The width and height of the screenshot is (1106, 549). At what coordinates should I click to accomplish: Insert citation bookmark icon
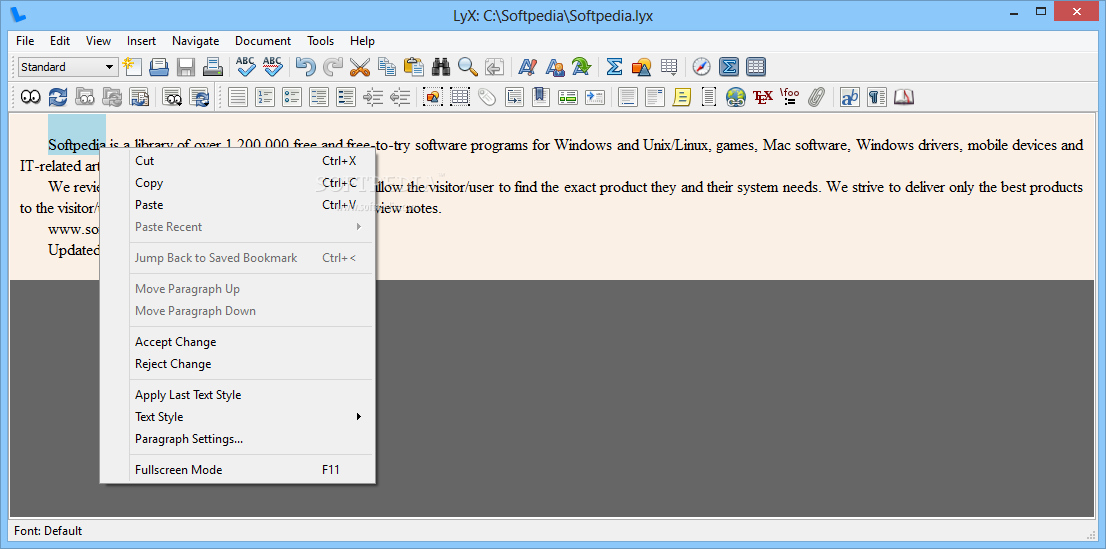pyautogui.click(x=541, y=97)
